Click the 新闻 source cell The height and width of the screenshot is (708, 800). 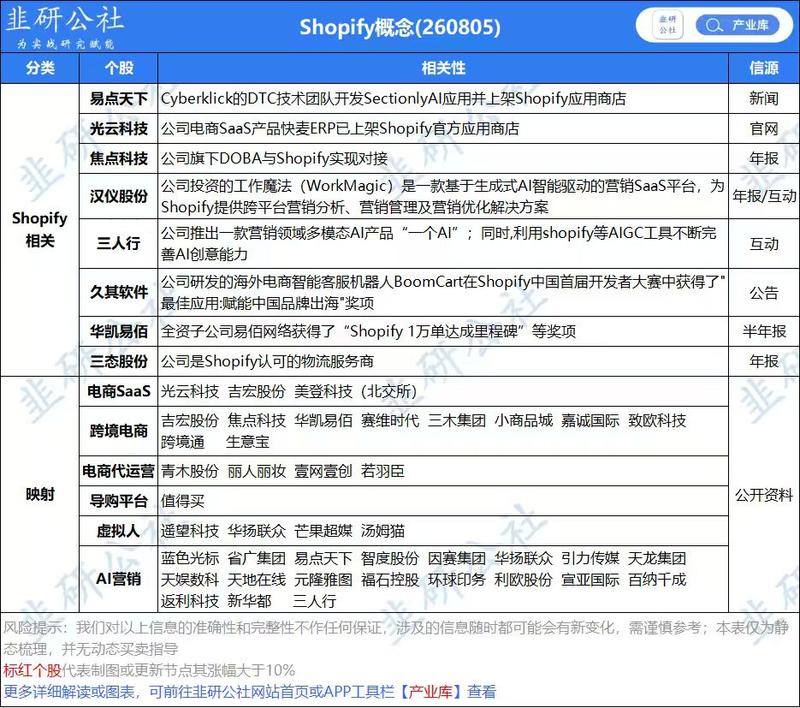pyautogui.click(x=764, y=98)
